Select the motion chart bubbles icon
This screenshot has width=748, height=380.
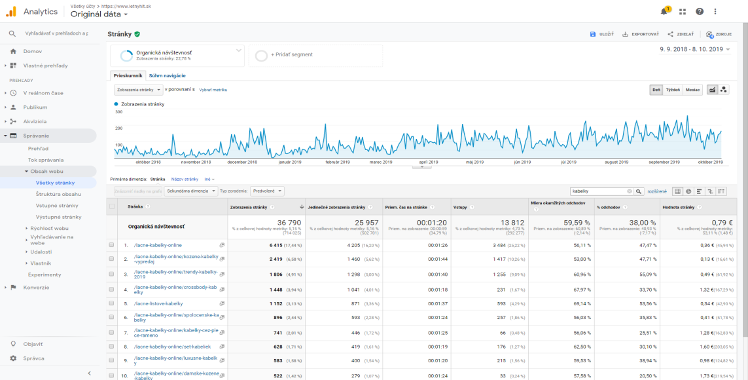tap(724, 90)
